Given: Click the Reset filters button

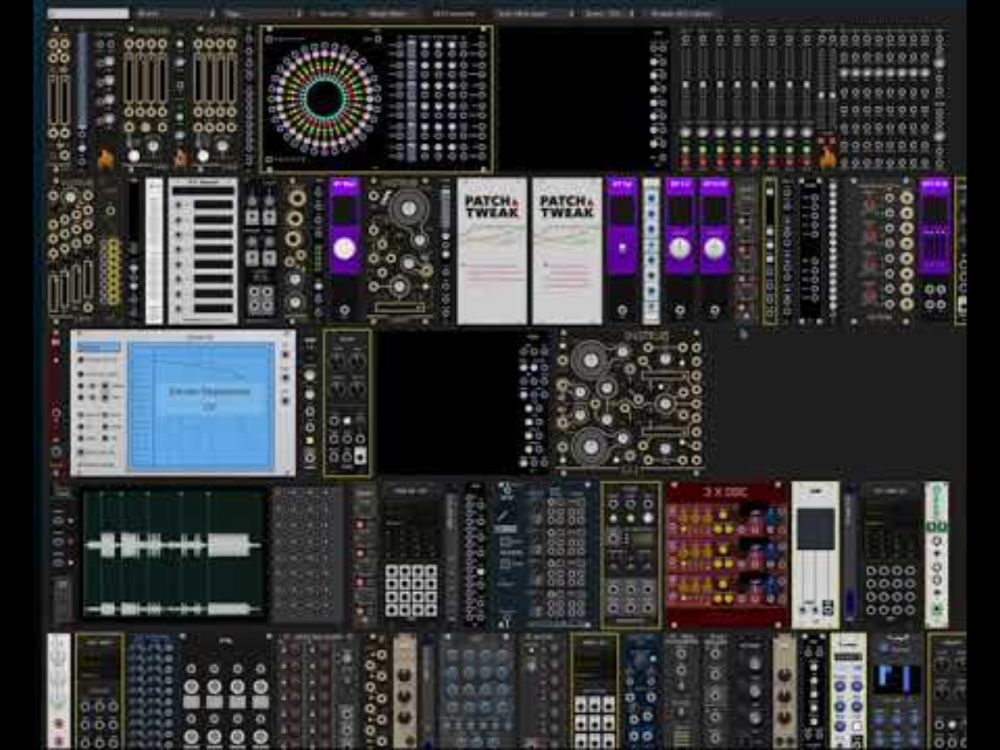Looking at the screenshot, I should [x=388, y=13].
